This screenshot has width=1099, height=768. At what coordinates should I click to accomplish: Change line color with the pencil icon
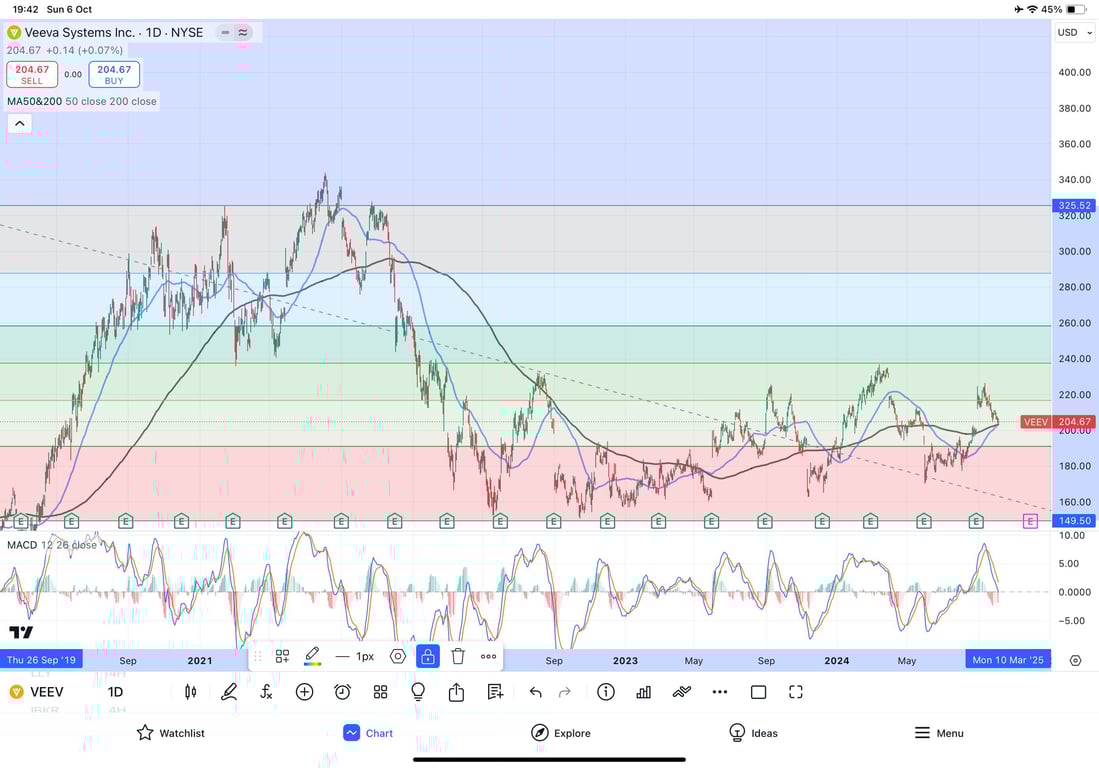313,657
